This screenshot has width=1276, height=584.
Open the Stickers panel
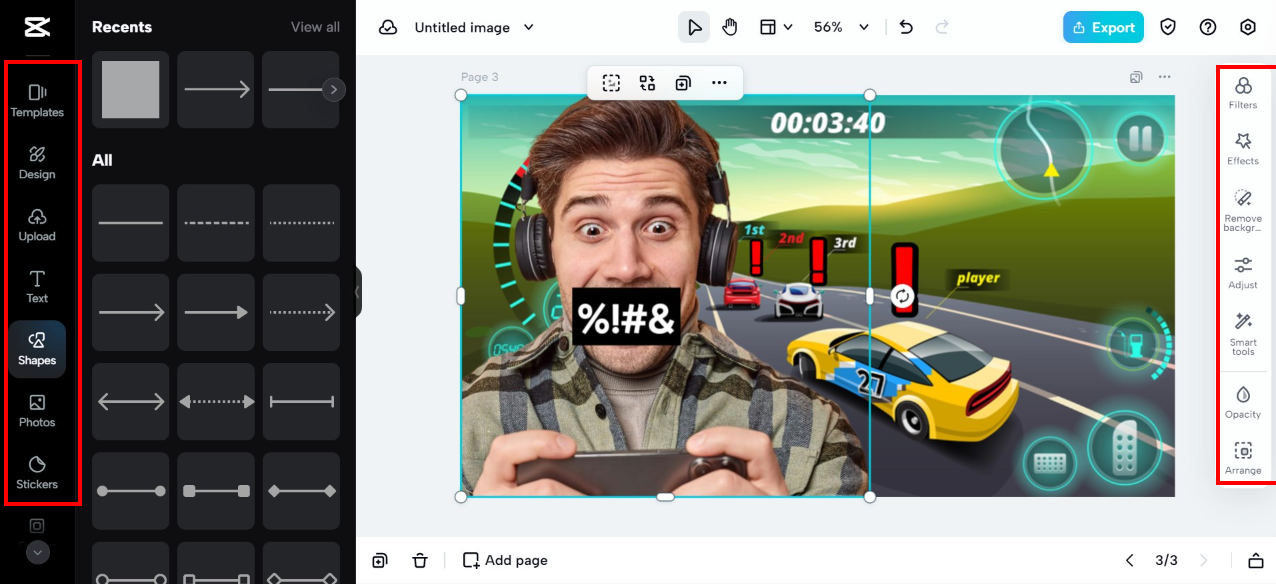pyautogui.click(x=37, y=473)
